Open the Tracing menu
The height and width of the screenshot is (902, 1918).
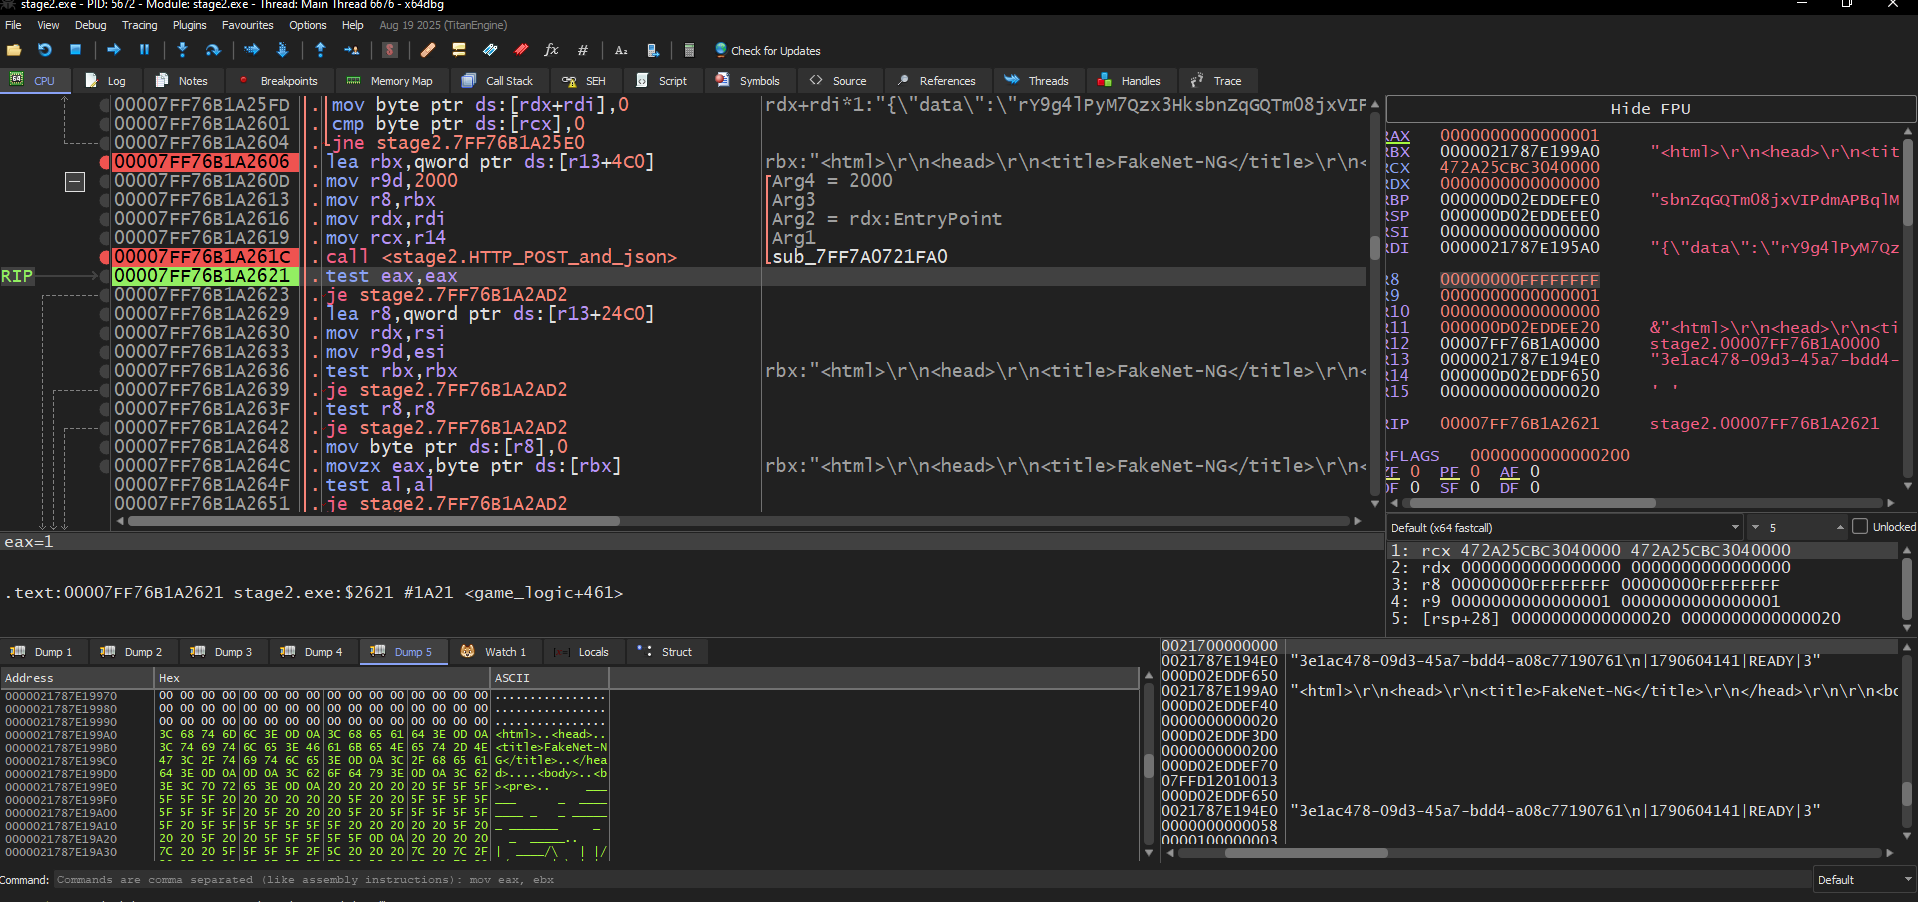pyautogui.click(x=140, y=25)
